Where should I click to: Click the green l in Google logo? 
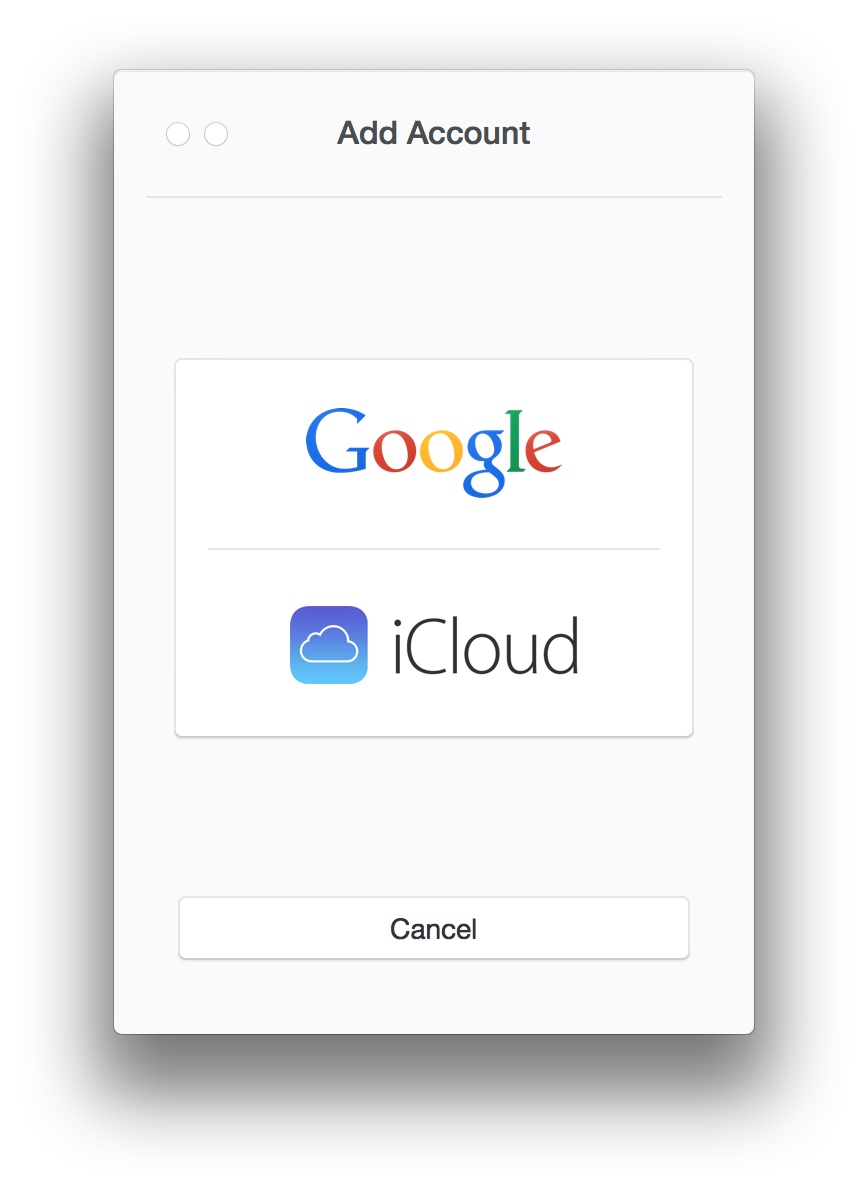pyautogui.click(x=515, y=441)
